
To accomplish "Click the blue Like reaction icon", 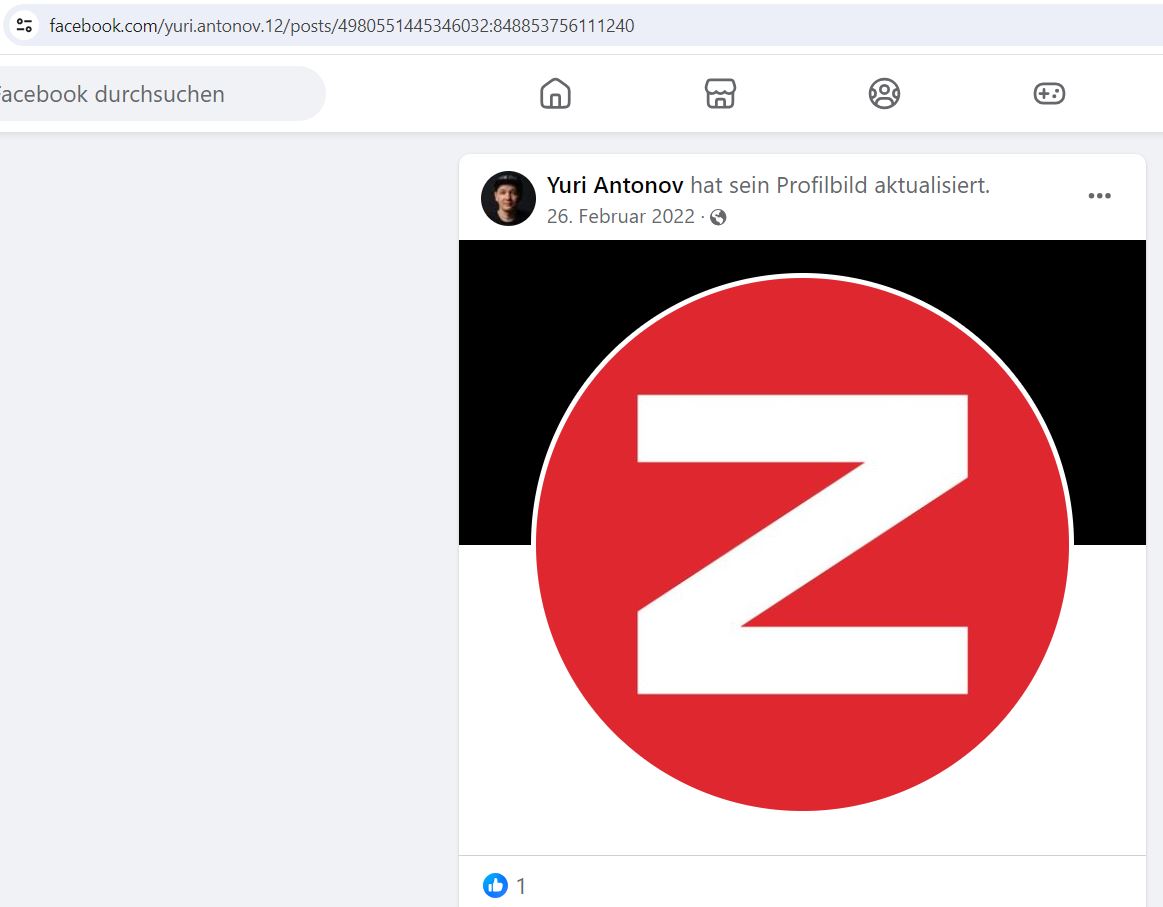I will [x=495, y=885].
